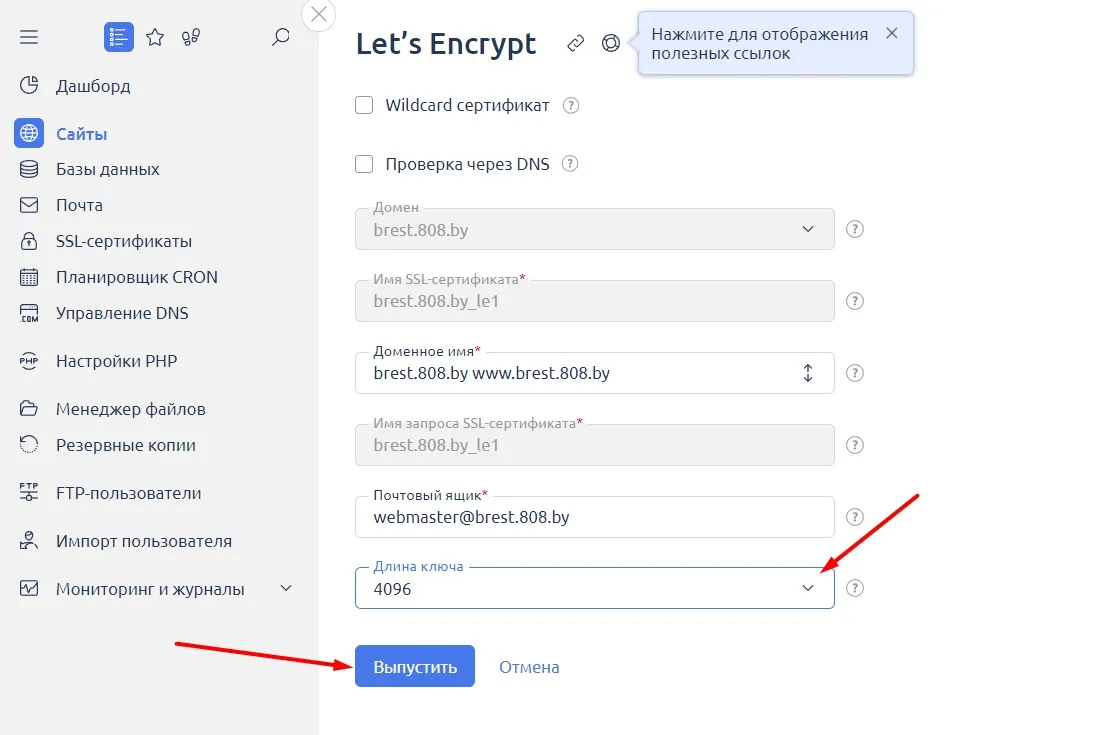Open favorites star icon

coord(155,37)
